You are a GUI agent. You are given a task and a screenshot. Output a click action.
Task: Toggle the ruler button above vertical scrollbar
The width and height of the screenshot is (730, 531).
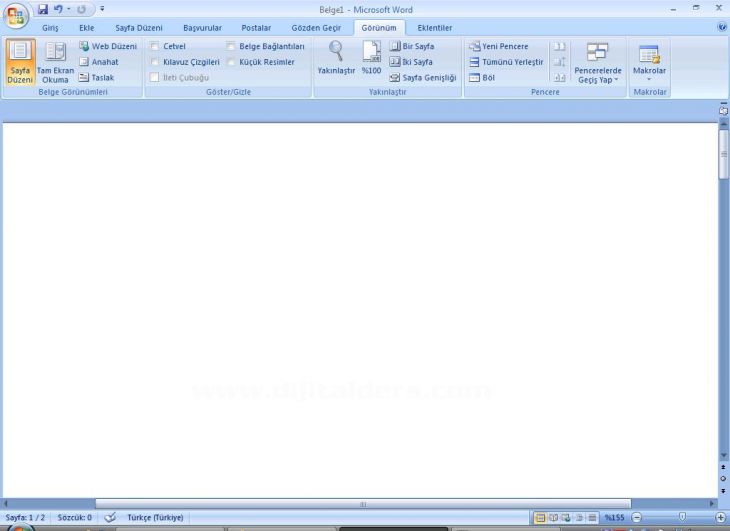pyautogui.click(x=723, y=111)
